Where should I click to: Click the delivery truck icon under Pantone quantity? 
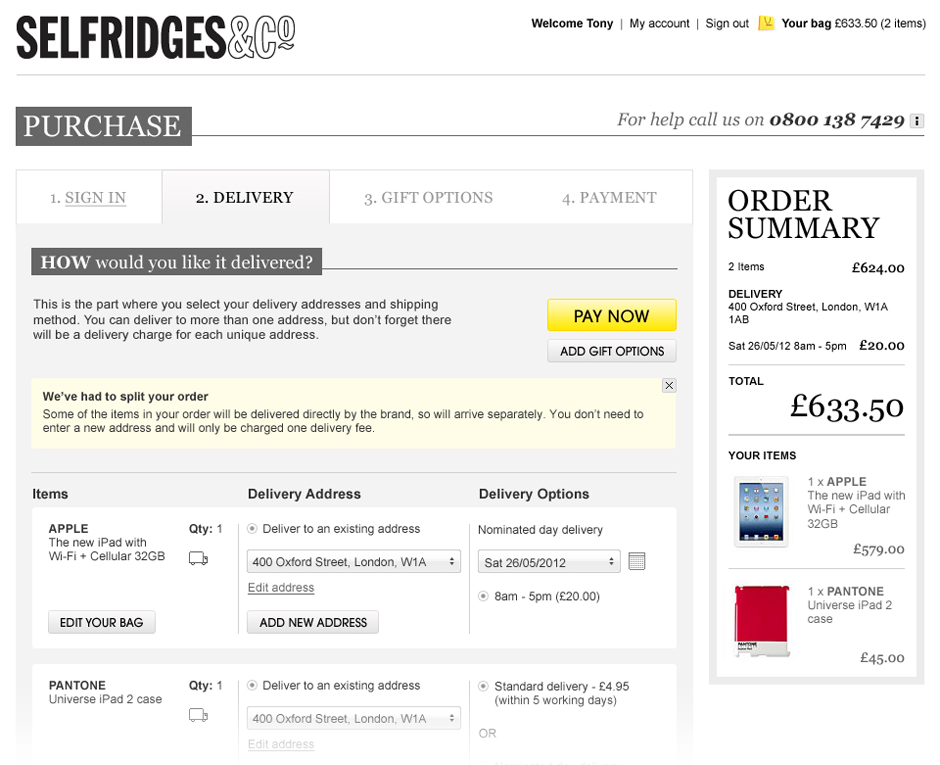pyautogui.click(x=198, y=715)
